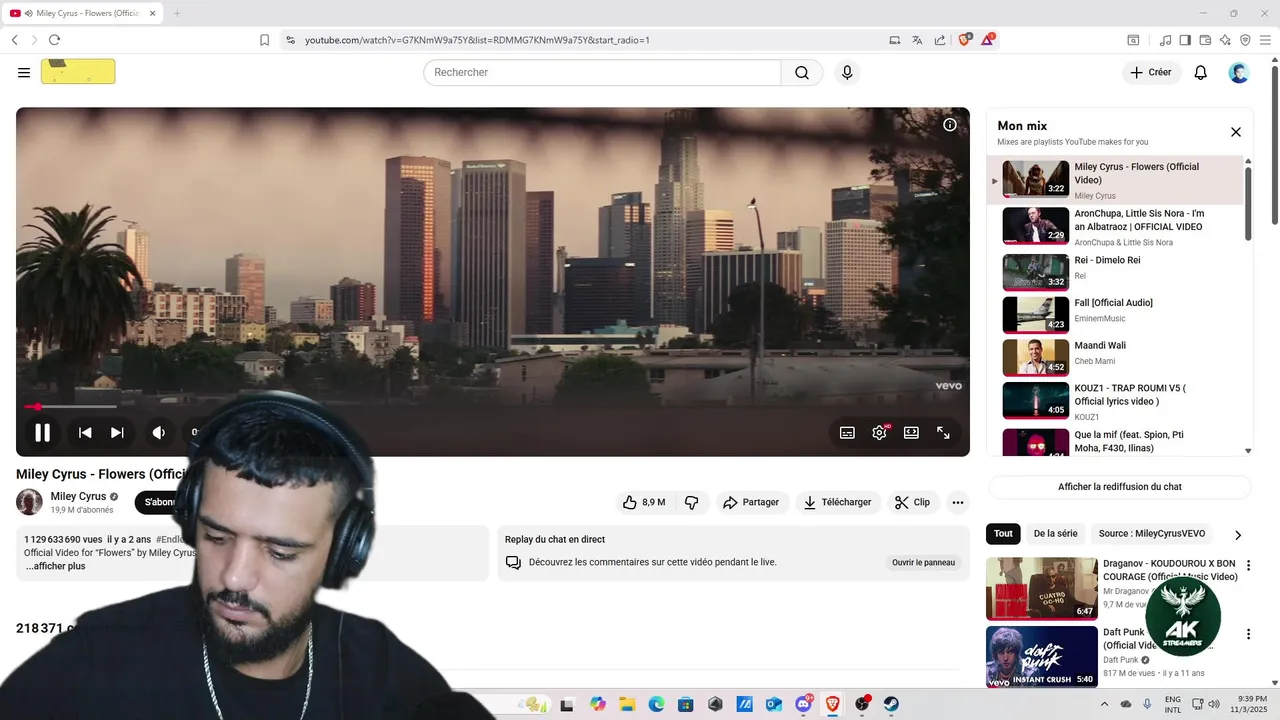Viewport: 1280px width, 720px height.
Task: Open the Créer menu
Action: click(1151, 72)
